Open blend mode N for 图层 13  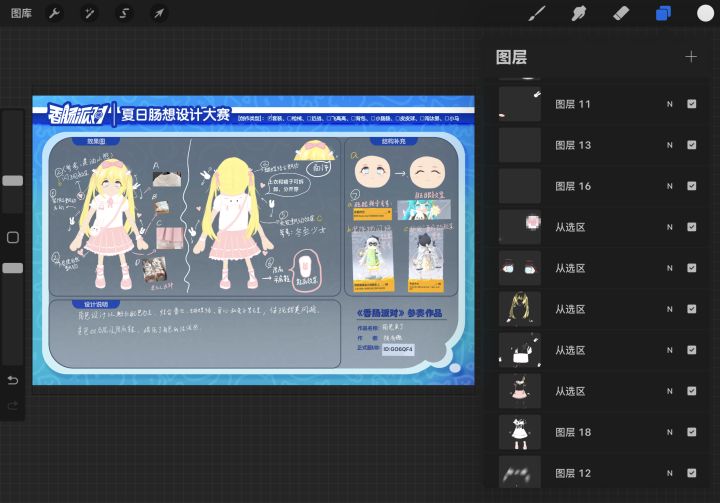(669, 145)
